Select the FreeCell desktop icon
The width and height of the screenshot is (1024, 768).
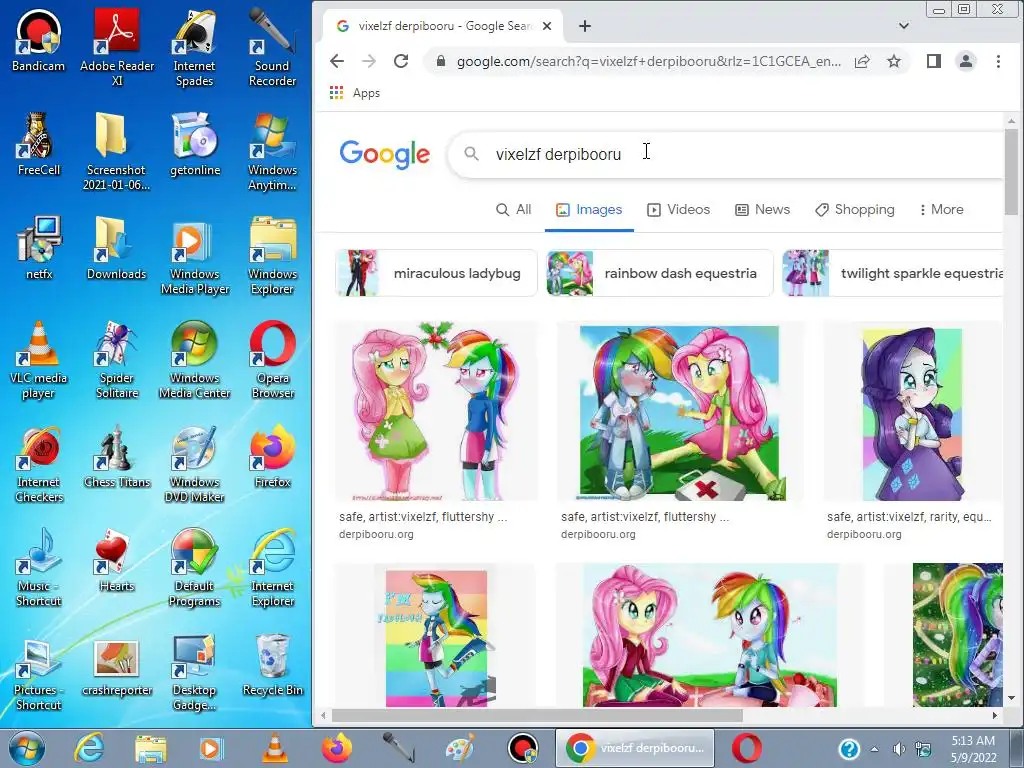[39, 144]
